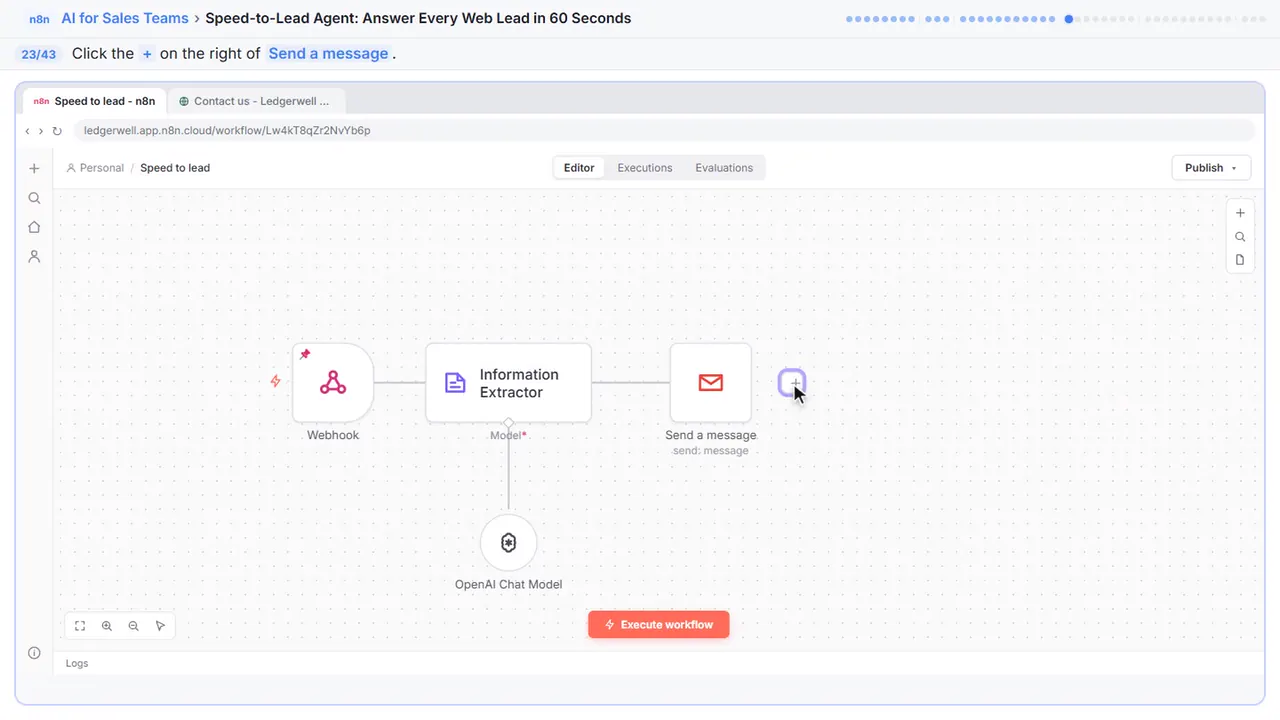Open canvas search in right toolbar
Screen dimensions: 1280x720
1240,237
